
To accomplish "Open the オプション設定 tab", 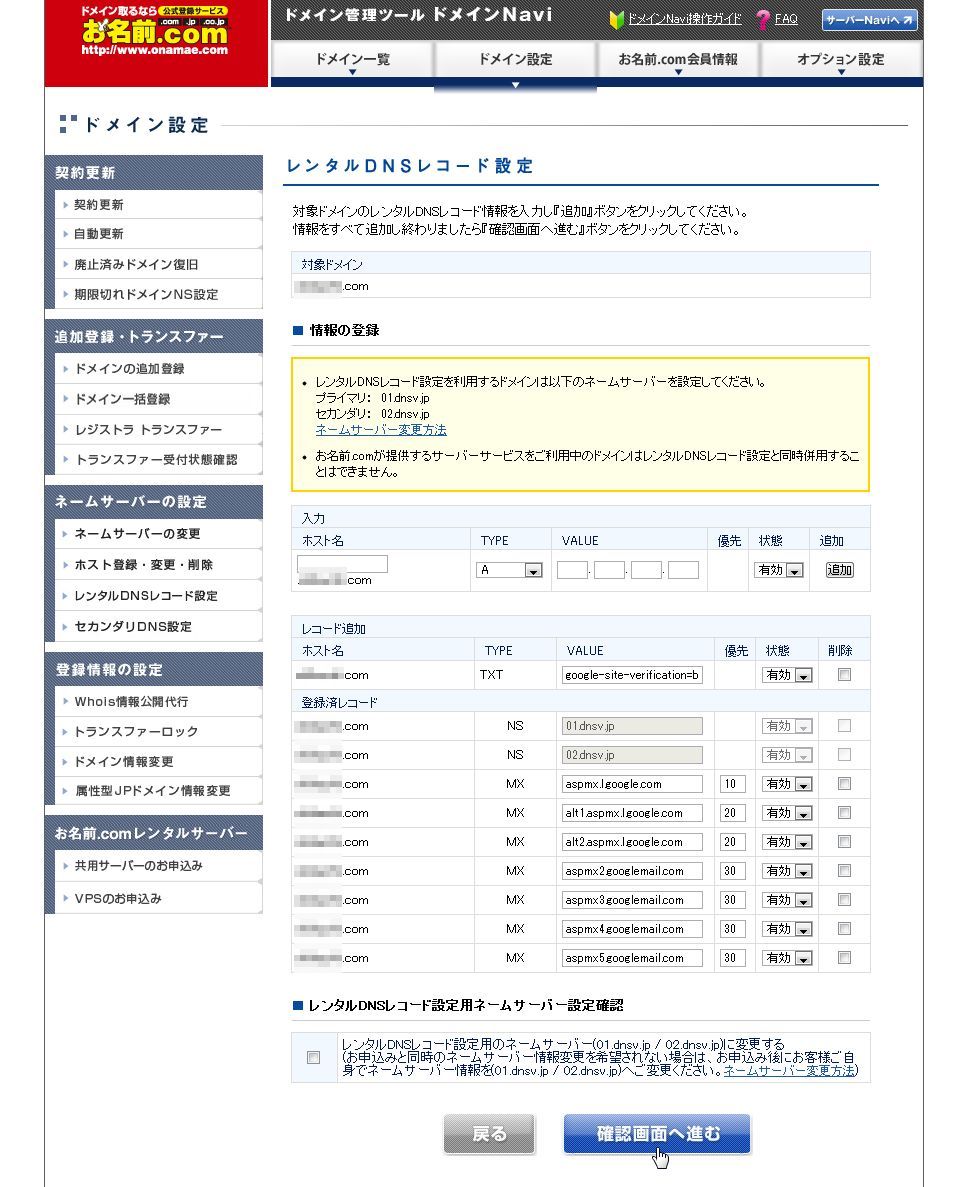I will click(x=841, y=60).
